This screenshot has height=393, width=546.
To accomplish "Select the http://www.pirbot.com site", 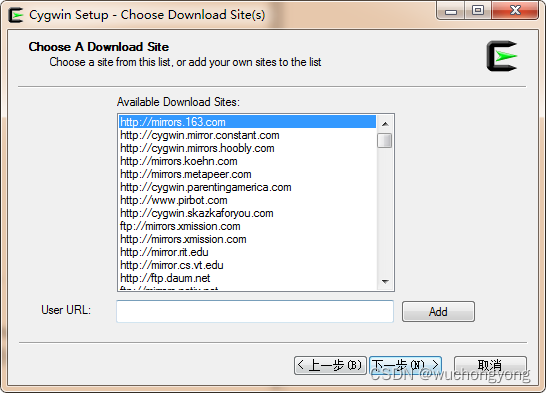I will point(247,200).
